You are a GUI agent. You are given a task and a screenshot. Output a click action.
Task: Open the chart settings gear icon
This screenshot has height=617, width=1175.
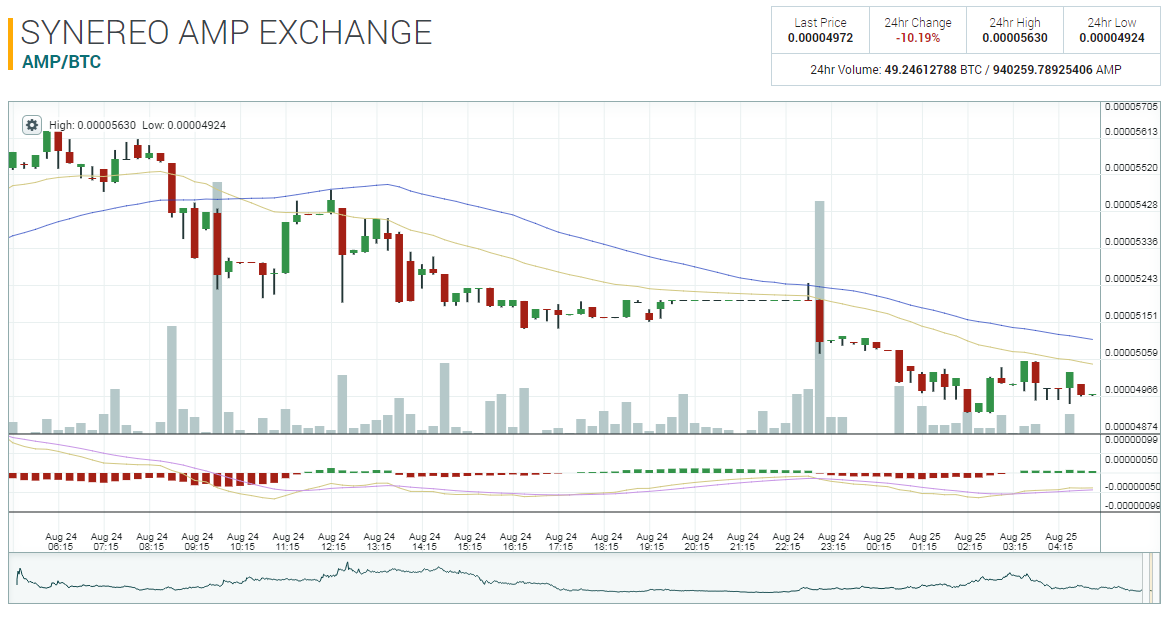tap(31, 125)
